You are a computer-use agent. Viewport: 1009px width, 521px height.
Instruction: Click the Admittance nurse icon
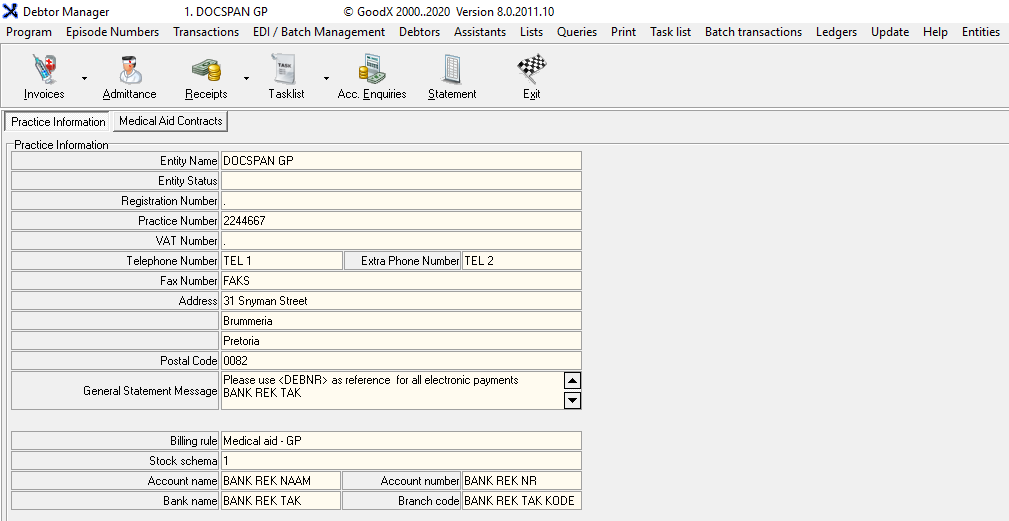129,71
